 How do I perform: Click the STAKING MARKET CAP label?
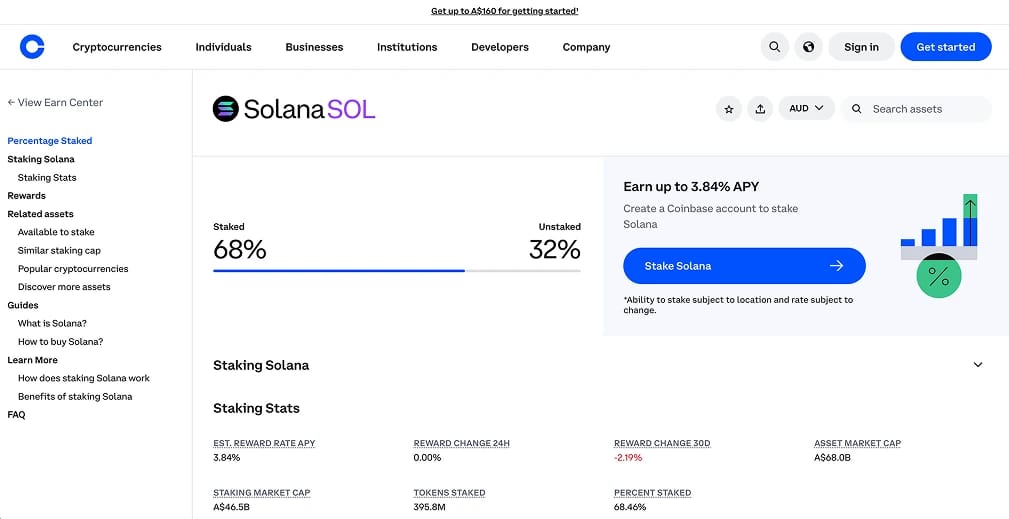click(x=261, y=493)
